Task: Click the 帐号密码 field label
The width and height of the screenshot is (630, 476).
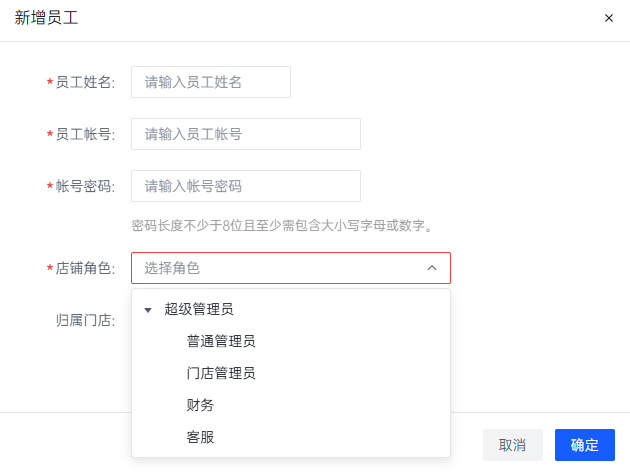Action: (x=85, y=186)
